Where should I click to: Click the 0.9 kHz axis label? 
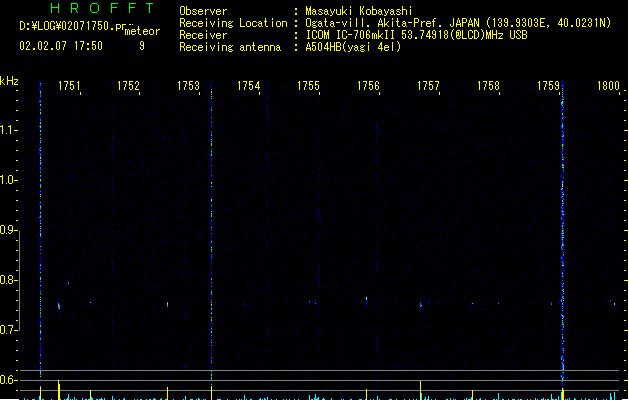coord(8,230)
